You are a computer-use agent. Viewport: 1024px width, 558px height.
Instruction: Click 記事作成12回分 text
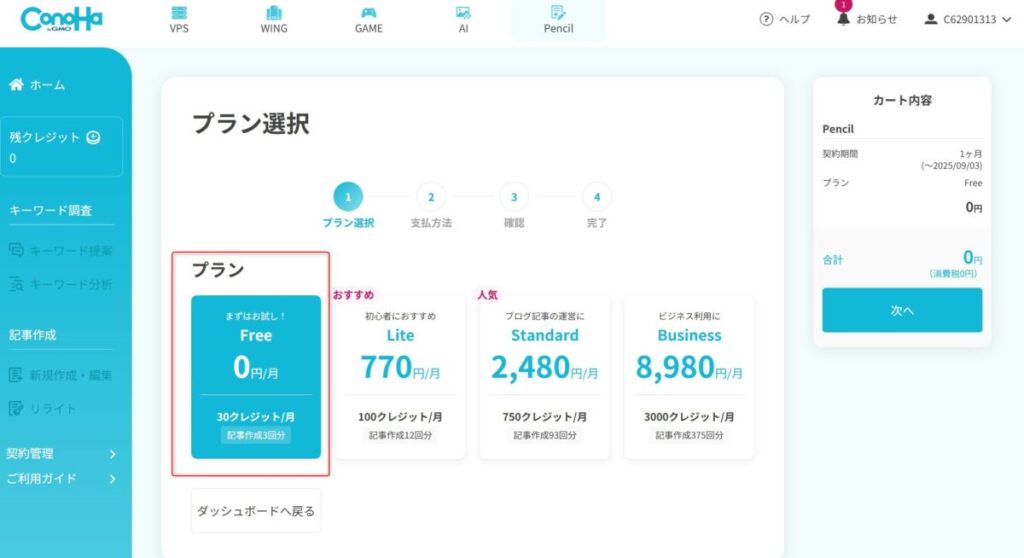tap(400, 435)
